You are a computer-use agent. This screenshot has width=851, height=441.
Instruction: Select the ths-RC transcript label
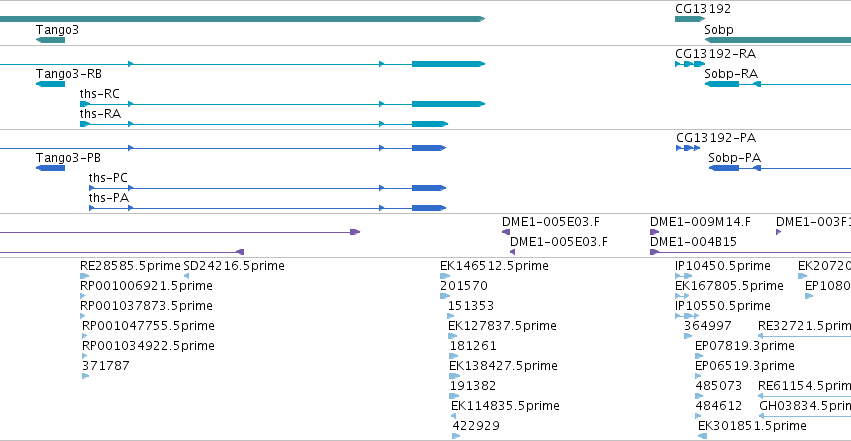click(99, 94)
